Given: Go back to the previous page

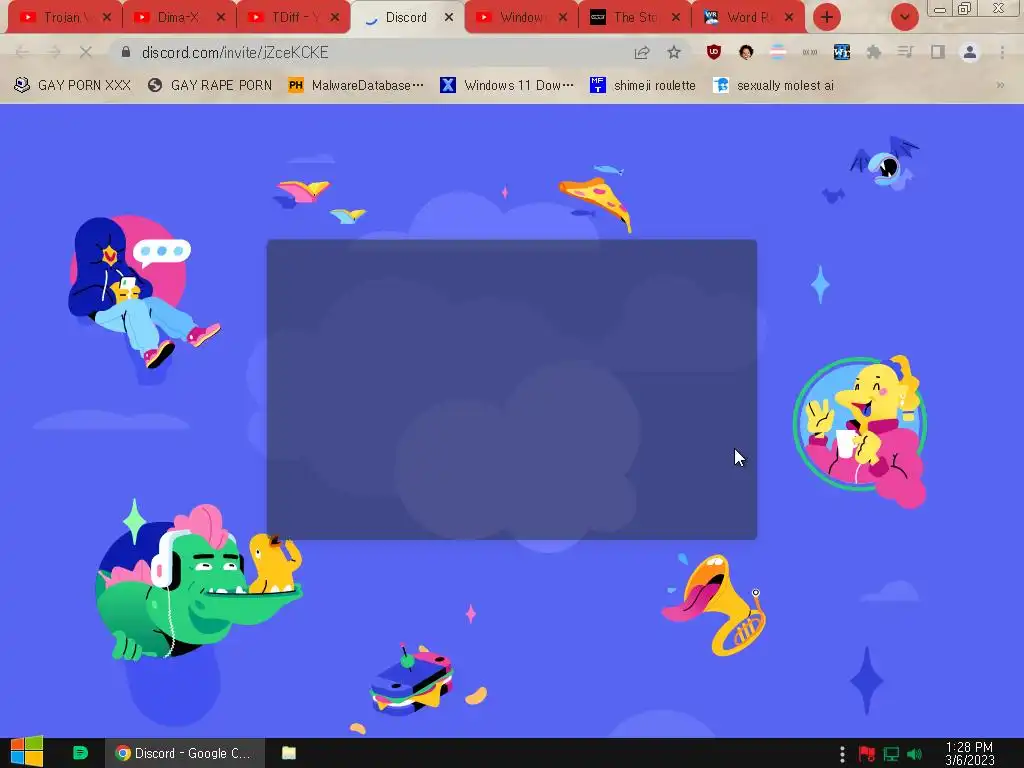Looking at the screenshot, I should click(22, 52).
